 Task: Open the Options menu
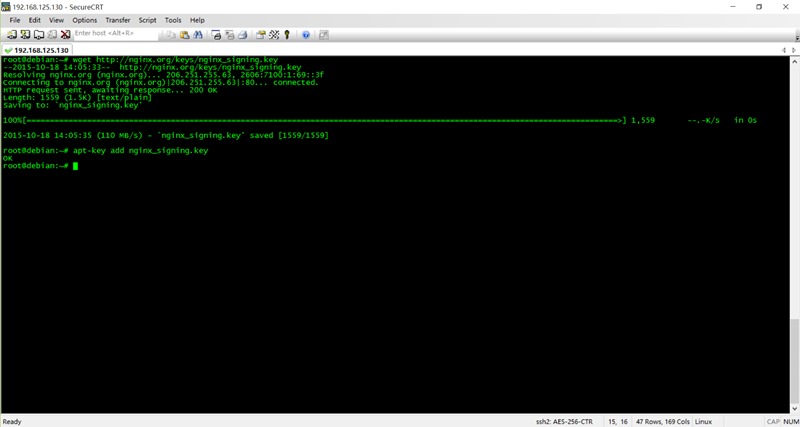85,20
